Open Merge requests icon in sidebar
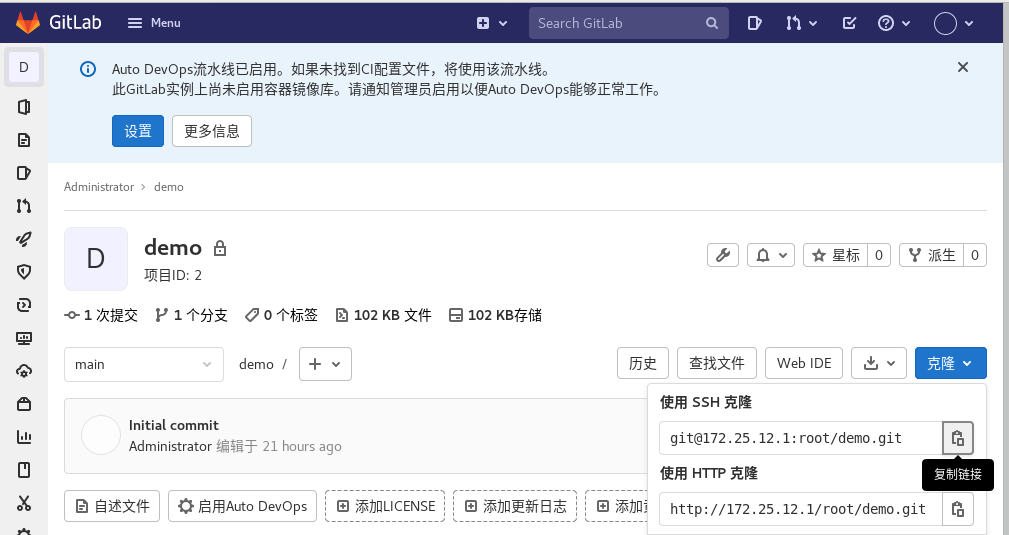The height and width of the screenshot is (535, 1009). point(24,206)
